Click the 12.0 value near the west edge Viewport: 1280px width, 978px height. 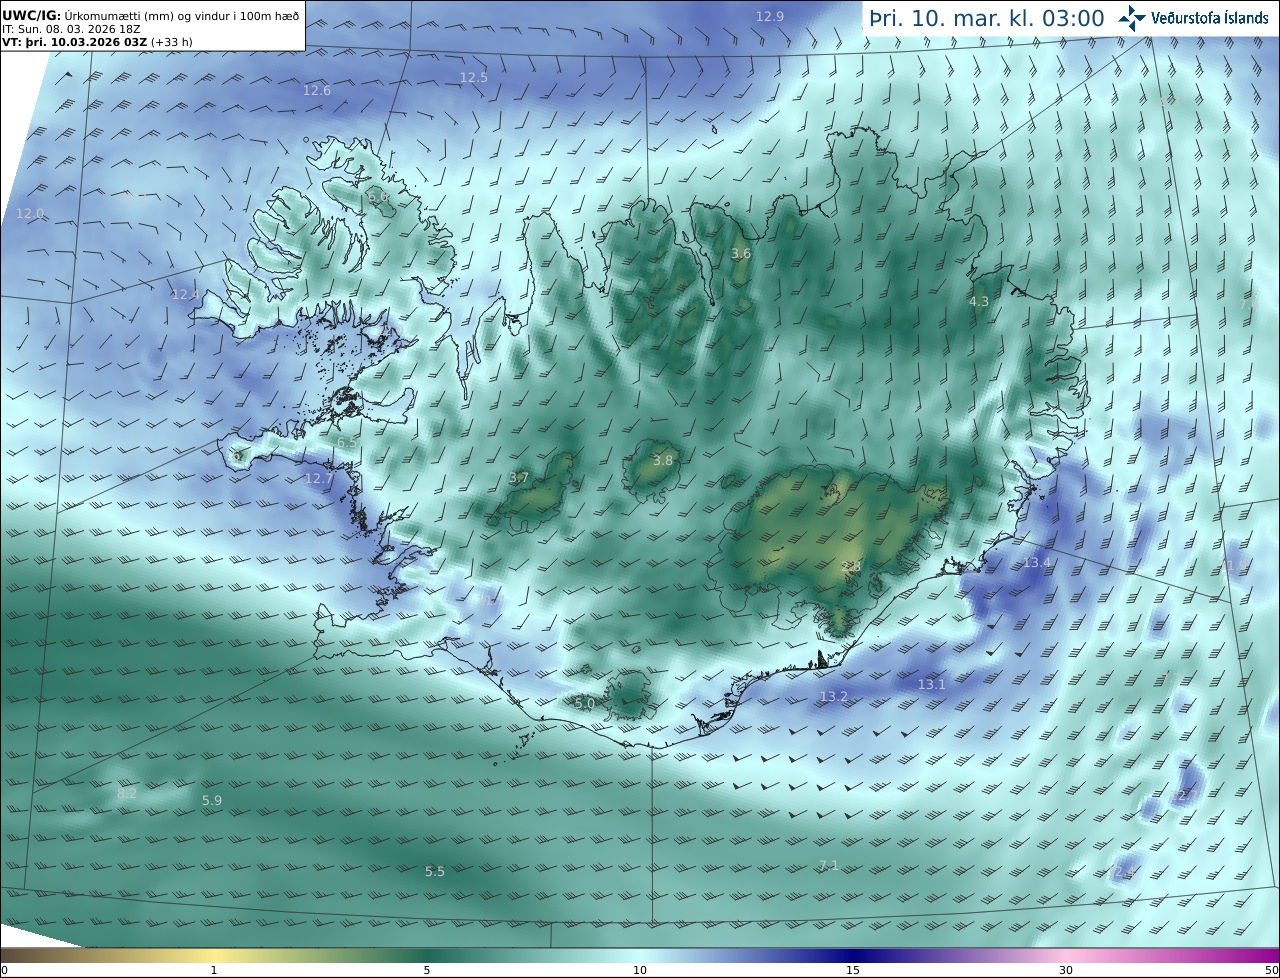[30, 213]
